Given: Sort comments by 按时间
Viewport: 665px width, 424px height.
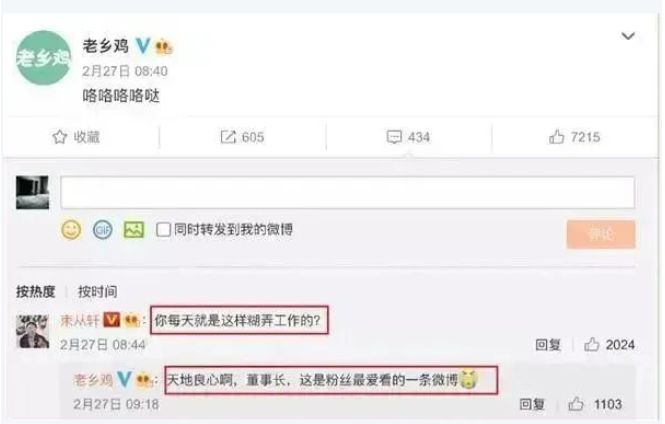Looking at the screenshot, I should pyautogui.click(x=98, y=292).
